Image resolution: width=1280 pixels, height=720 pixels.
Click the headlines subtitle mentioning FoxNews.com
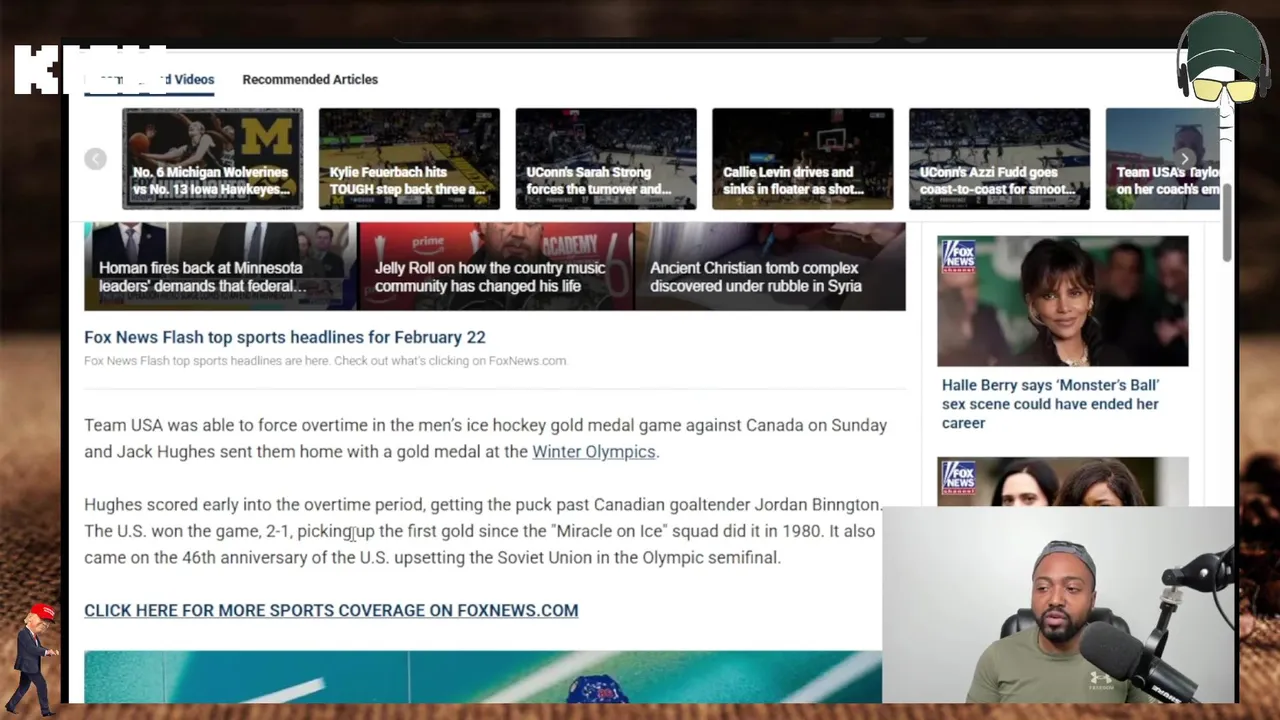[325, 361]
